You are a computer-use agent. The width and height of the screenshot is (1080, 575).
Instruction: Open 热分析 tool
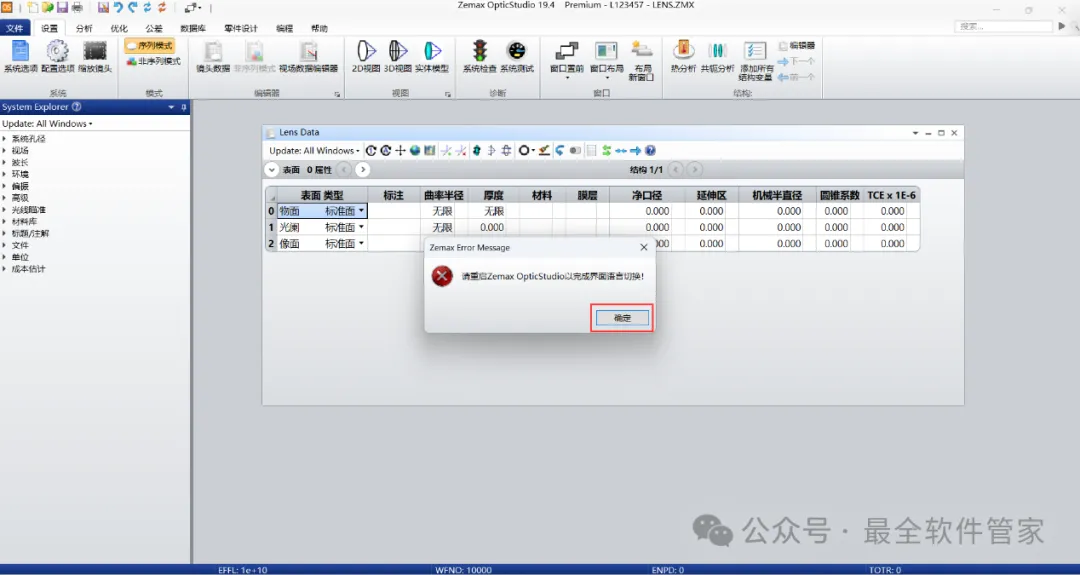(x=683, y=56)
